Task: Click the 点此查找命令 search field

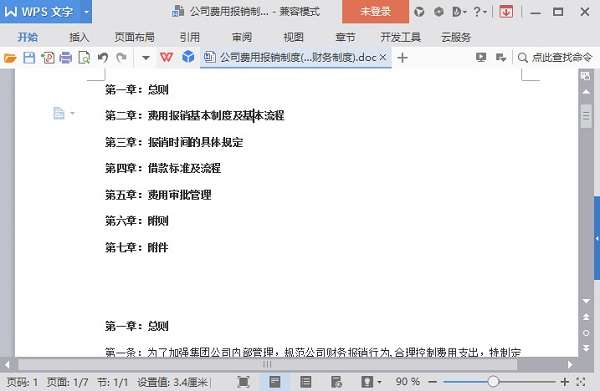Action: (x=561, y=58)
